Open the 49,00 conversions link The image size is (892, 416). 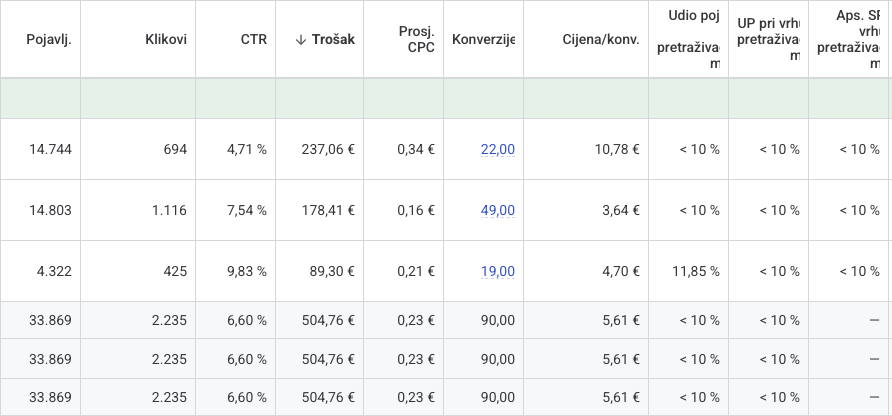[x=497, y=210]
